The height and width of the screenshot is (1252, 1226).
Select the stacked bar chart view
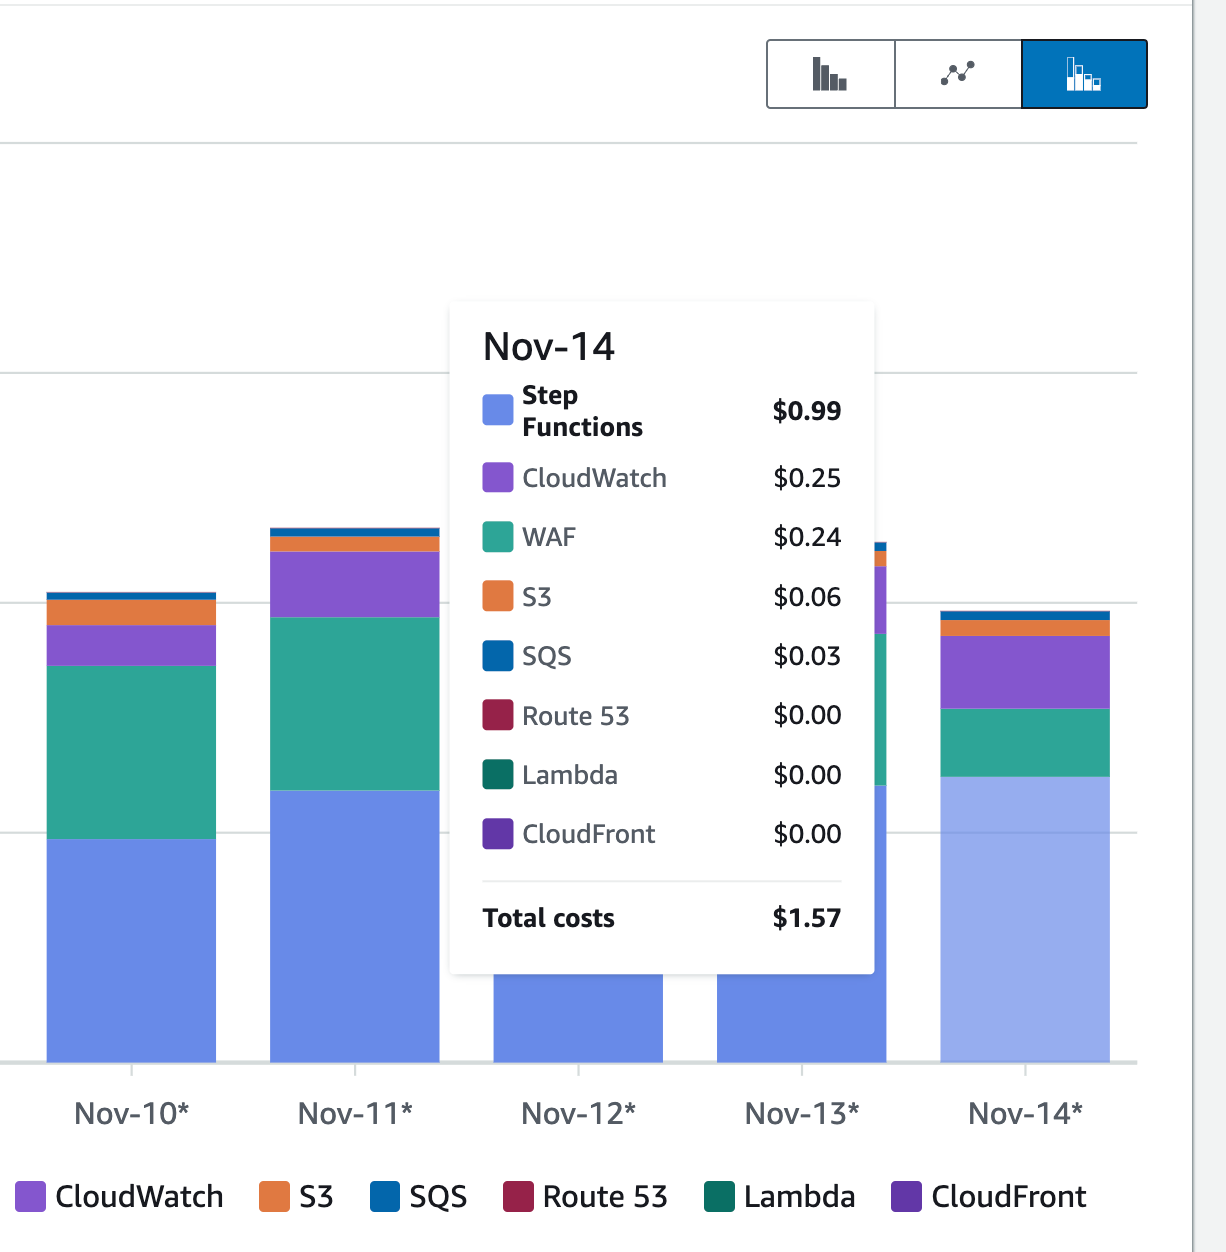click(x=1084, y=74)
